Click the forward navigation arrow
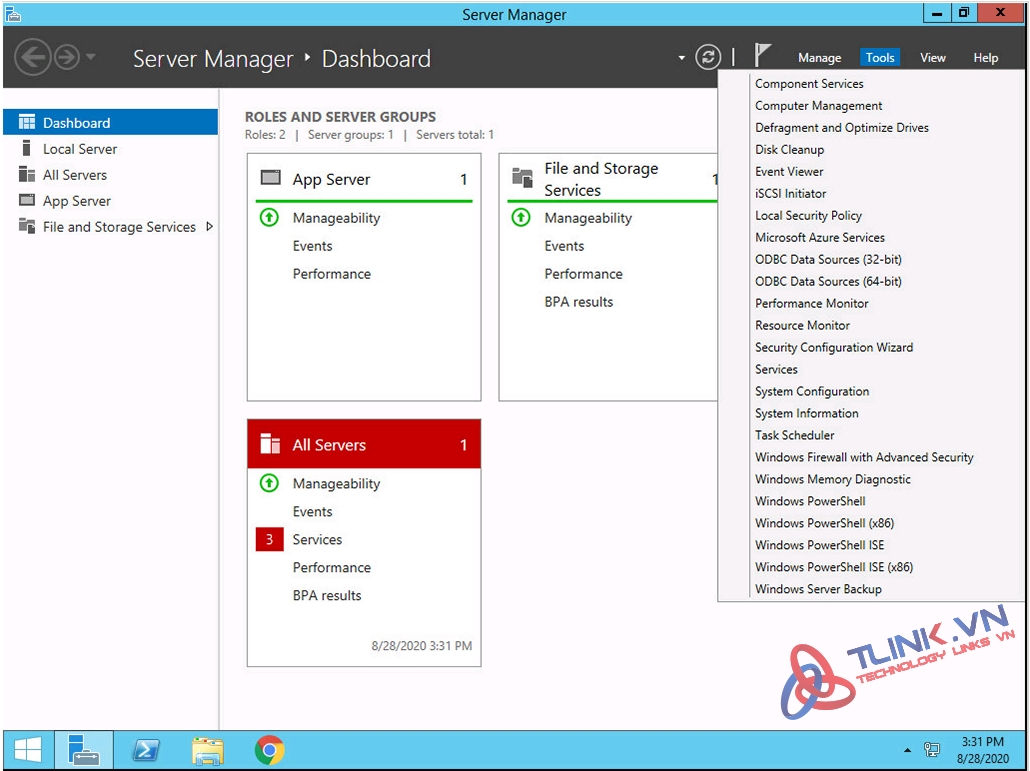 (x=67, y=57)
